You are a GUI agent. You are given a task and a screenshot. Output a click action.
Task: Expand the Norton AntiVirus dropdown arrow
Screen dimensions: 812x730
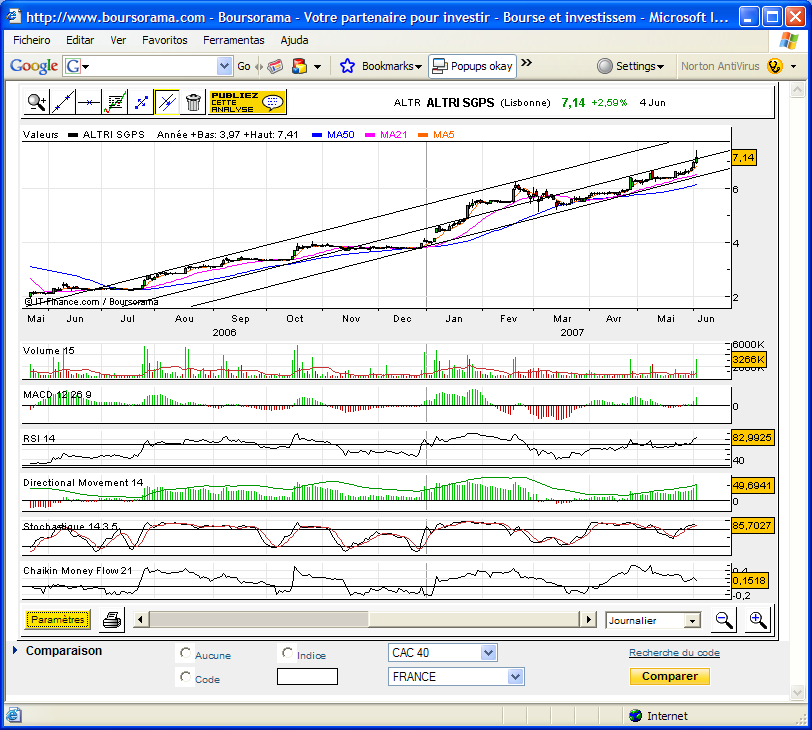tap(793, 67)
